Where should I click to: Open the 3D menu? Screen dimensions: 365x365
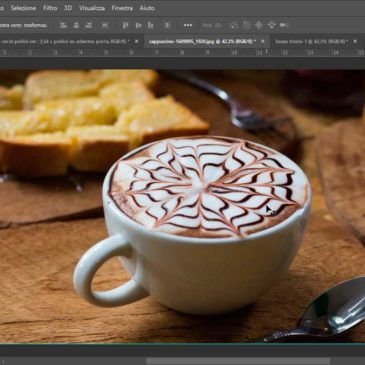(x=68, y=8)
